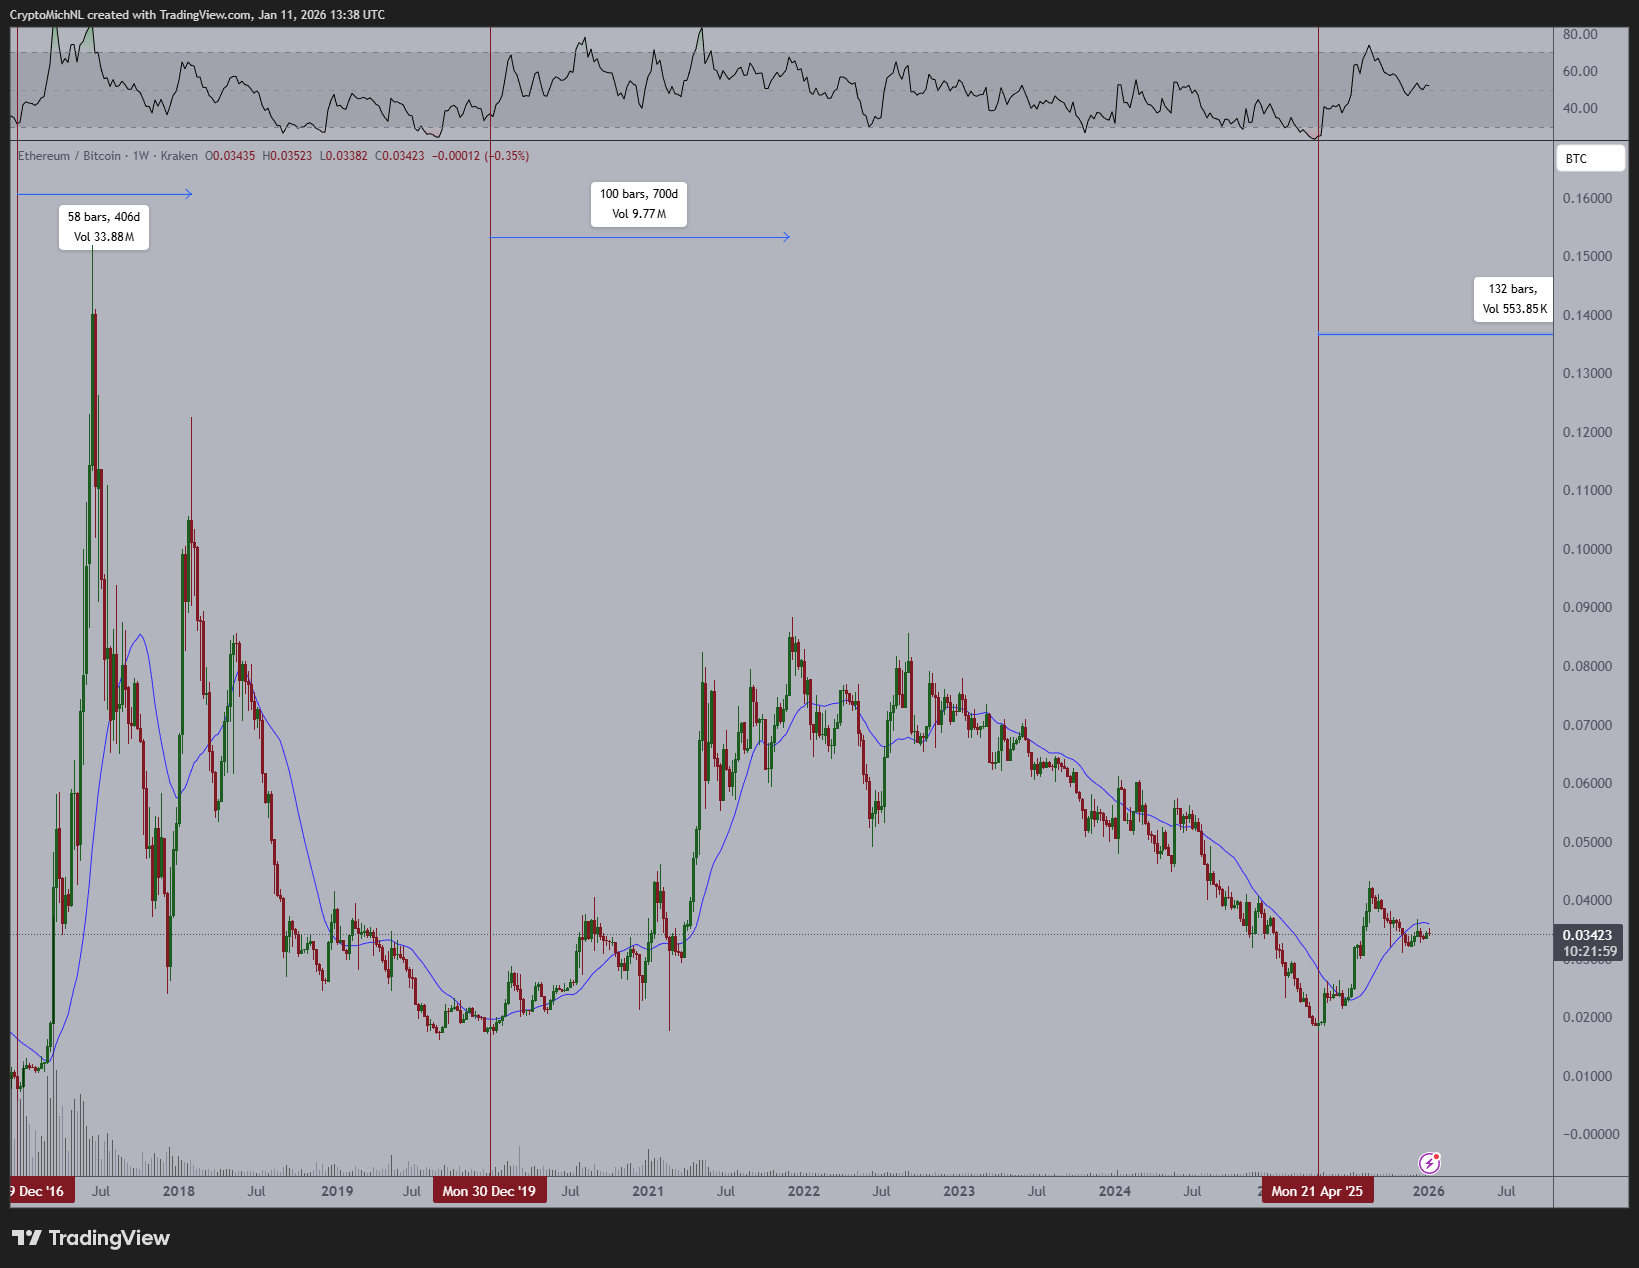Open the '58 bars, 406d' measurement label
1639x1268 pixels.
tap(103, 227)
